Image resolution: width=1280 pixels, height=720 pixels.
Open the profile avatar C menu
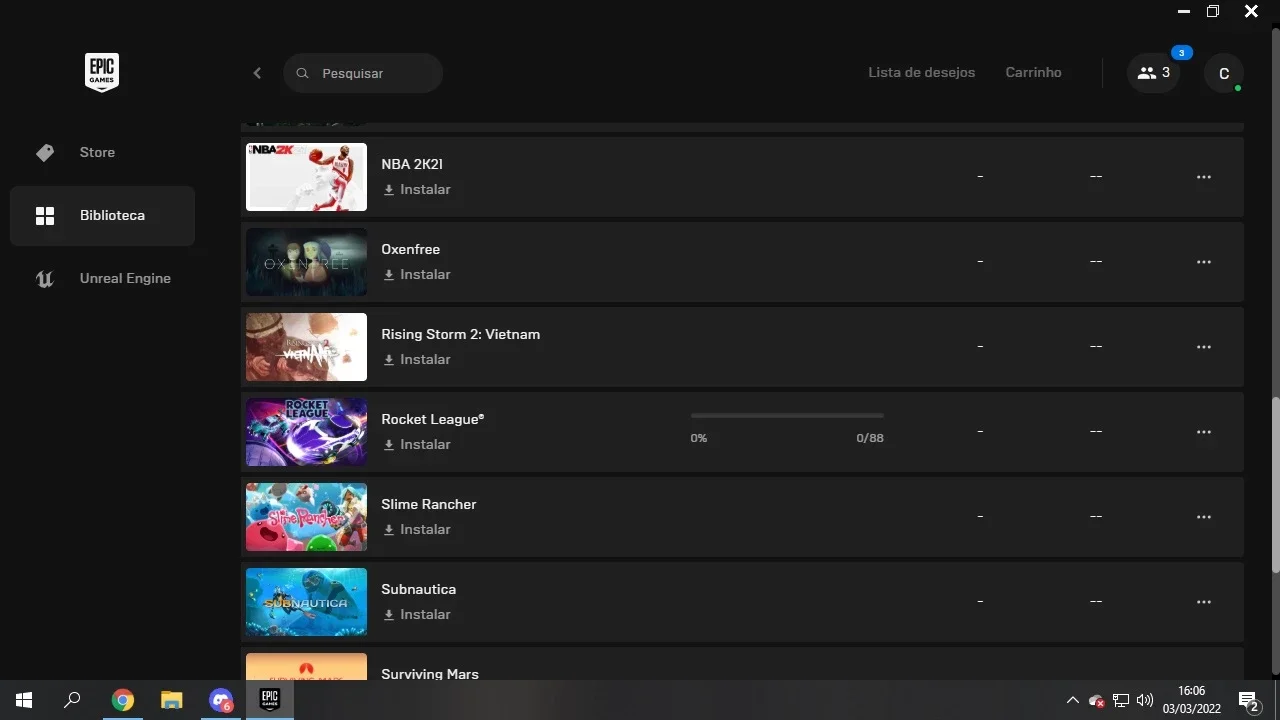pos(1224,74)
